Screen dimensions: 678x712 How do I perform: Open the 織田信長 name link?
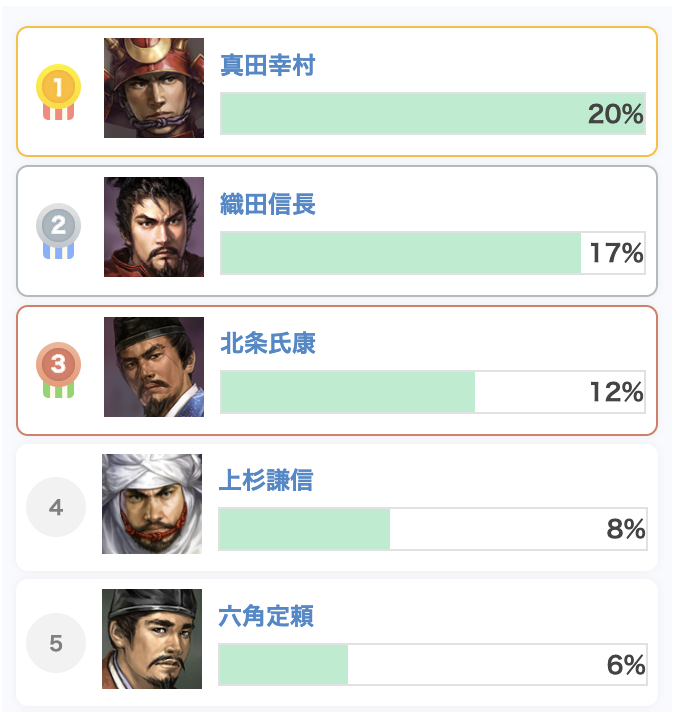(268, 205)
